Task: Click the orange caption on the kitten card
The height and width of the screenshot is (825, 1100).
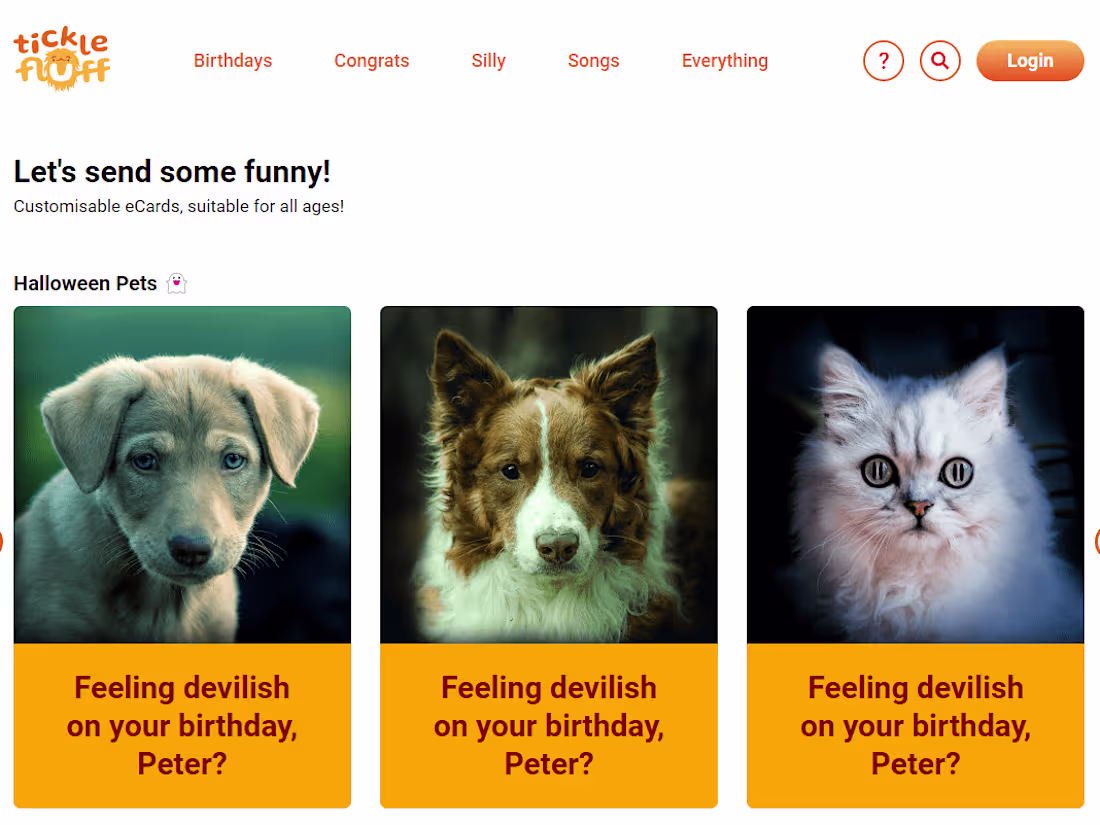Action: [x=915, y=725]
